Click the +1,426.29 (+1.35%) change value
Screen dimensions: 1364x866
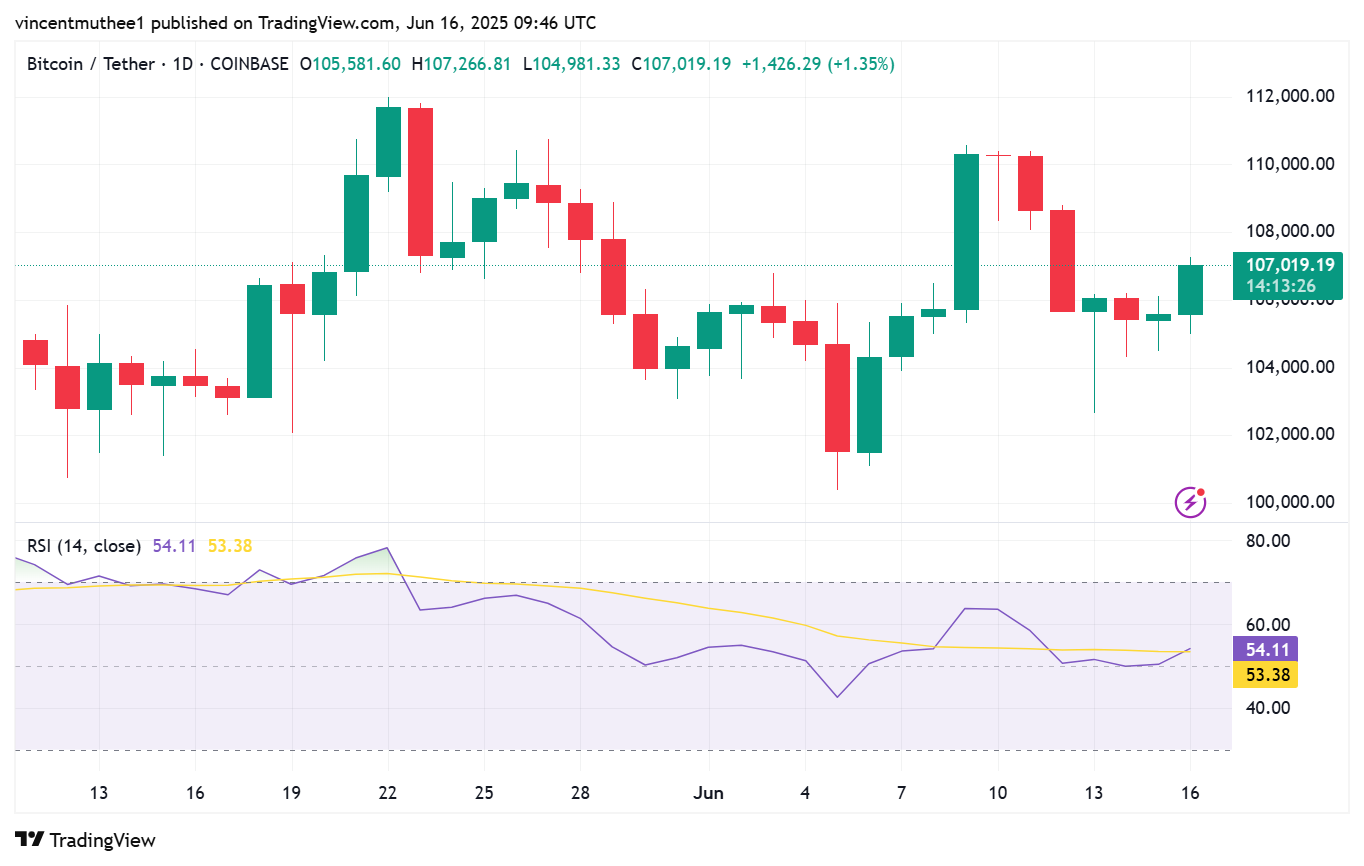pos(817,64)
